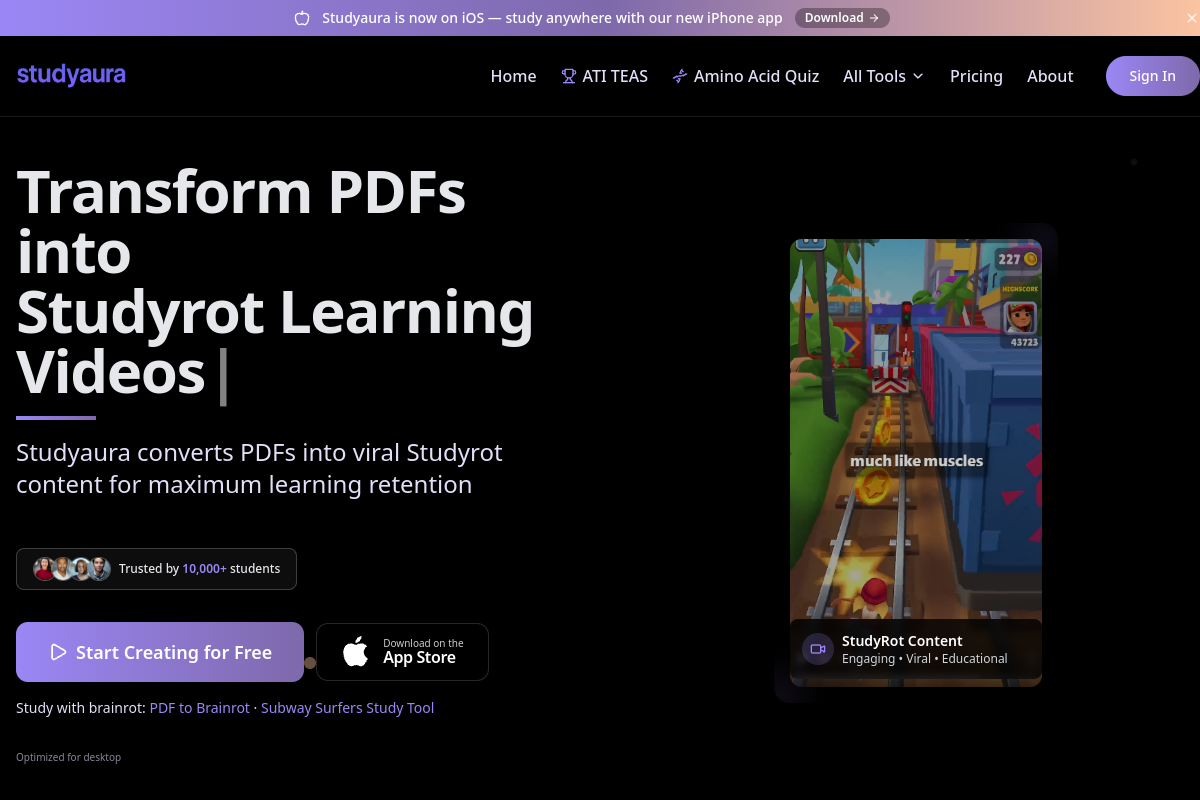
Task: Click the student avatars in the Trusted badge
Action: click(x=71, y=569)
